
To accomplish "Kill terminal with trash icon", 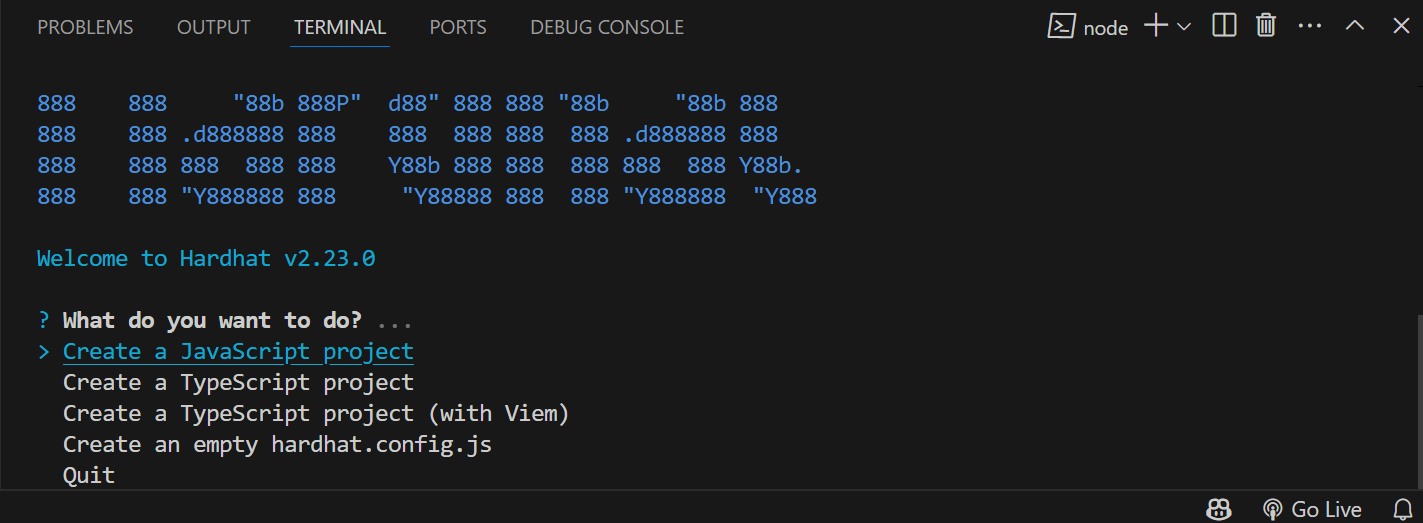I will pyautogui.click(x=1266, y=26).
